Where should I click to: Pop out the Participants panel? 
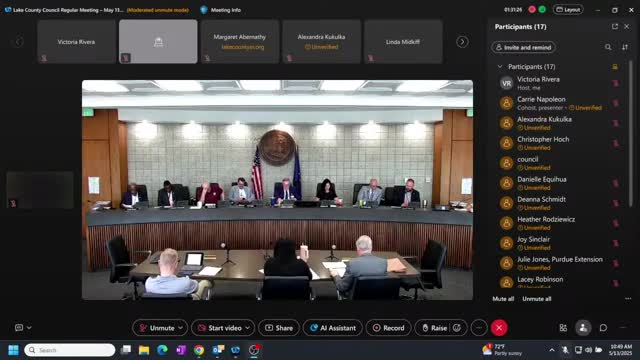tap(615, 27)
